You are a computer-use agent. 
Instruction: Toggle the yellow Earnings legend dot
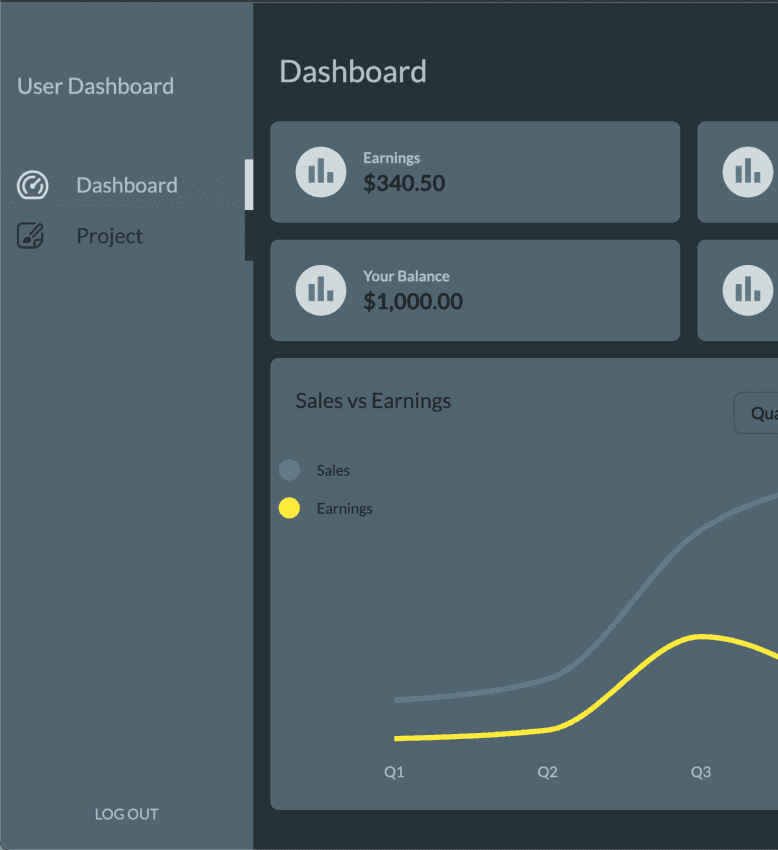(x=289, y=508)
